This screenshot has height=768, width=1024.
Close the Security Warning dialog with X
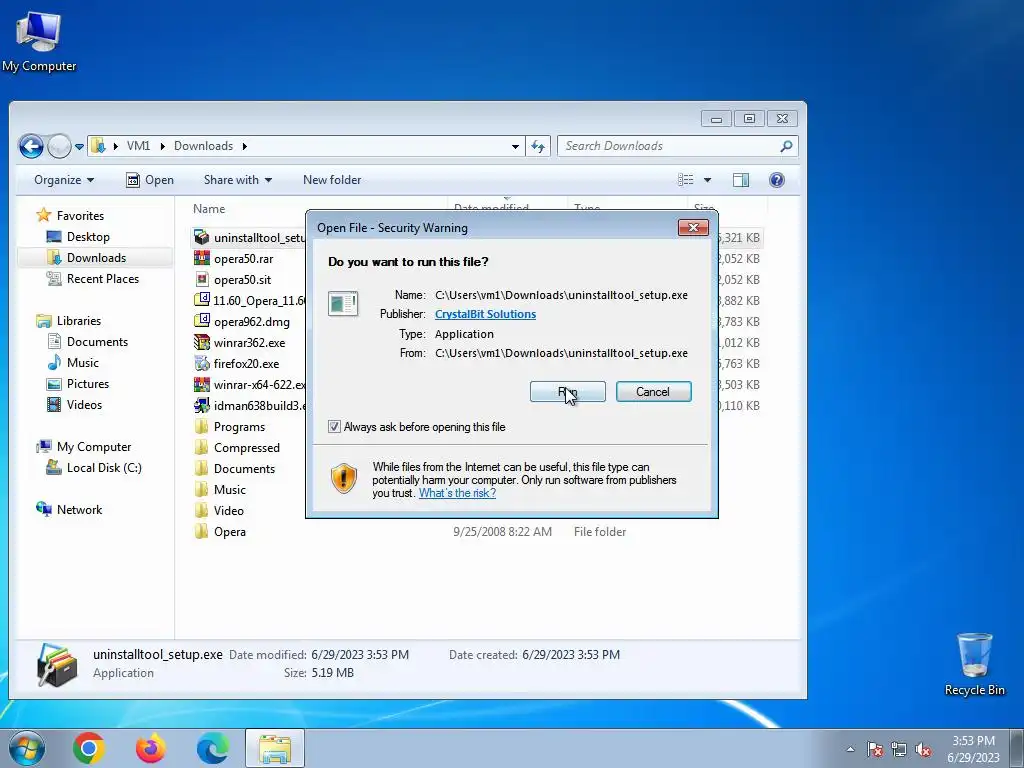point(693,227)
